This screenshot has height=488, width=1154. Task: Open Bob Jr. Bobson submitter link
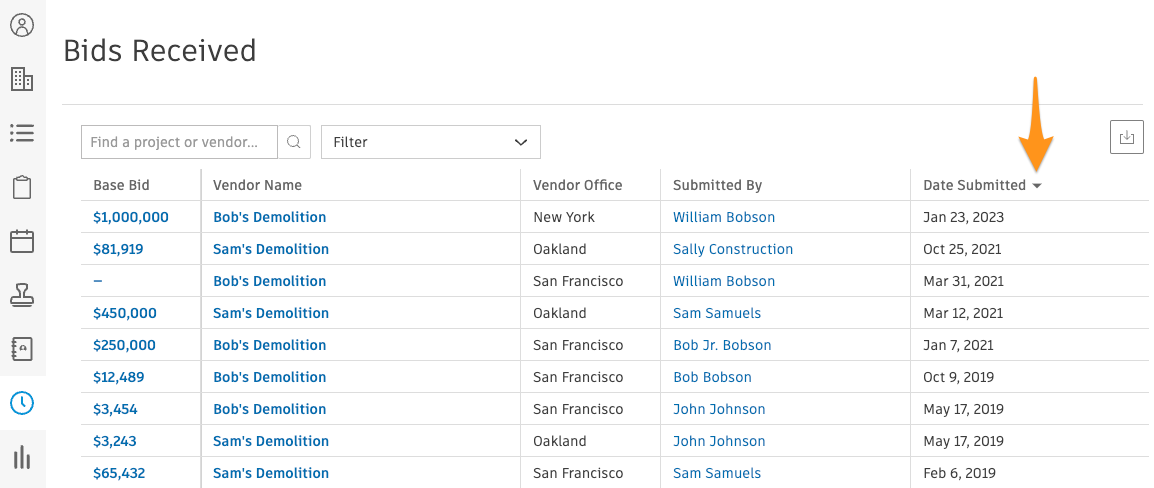coord(722,345)
